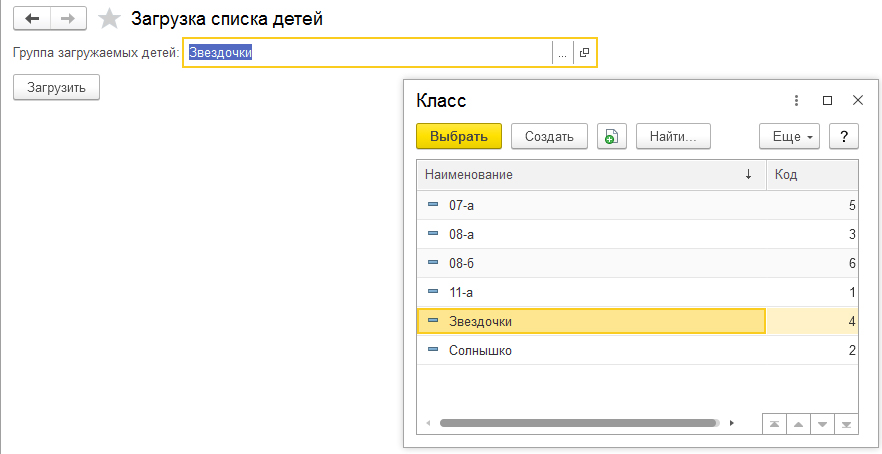Click code cell 3 of row 08-а
The width and height of the screenshot is (882, 454).
(x=812, y=234)
